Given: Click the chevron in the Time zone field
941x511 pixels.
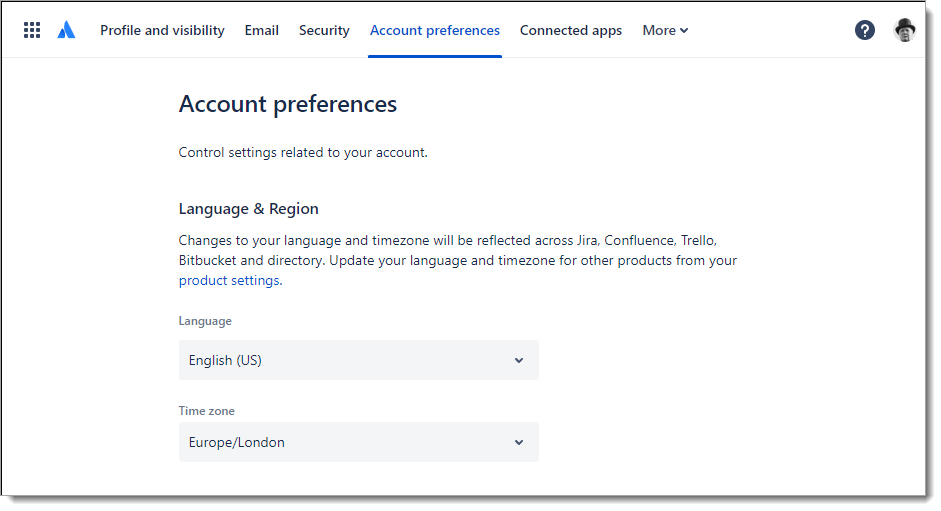Looking at the screenshot, I should [518, 442].
